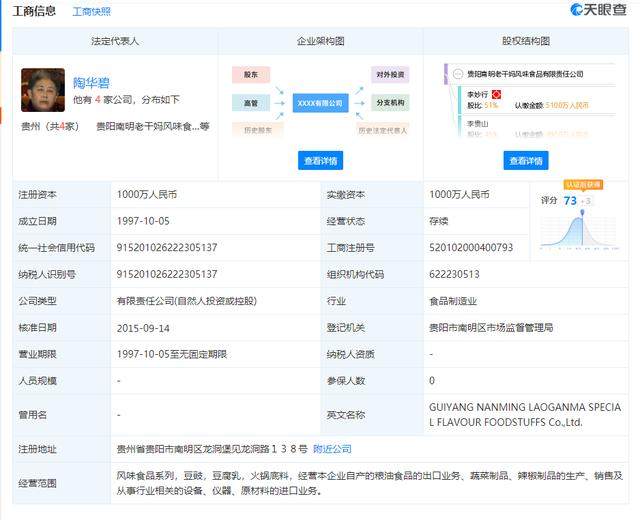This screenshot has width=640, height=520.
Task: Click the XXXX有限公司 center node
Action: coord(320,103)
